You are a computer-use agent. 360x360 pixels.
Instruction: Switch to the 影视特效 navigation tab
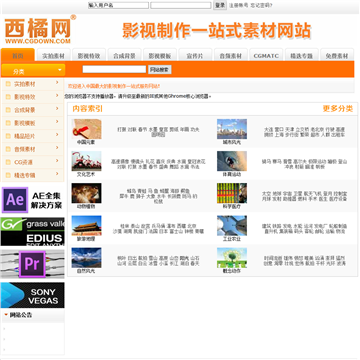(x=89, y=55)
